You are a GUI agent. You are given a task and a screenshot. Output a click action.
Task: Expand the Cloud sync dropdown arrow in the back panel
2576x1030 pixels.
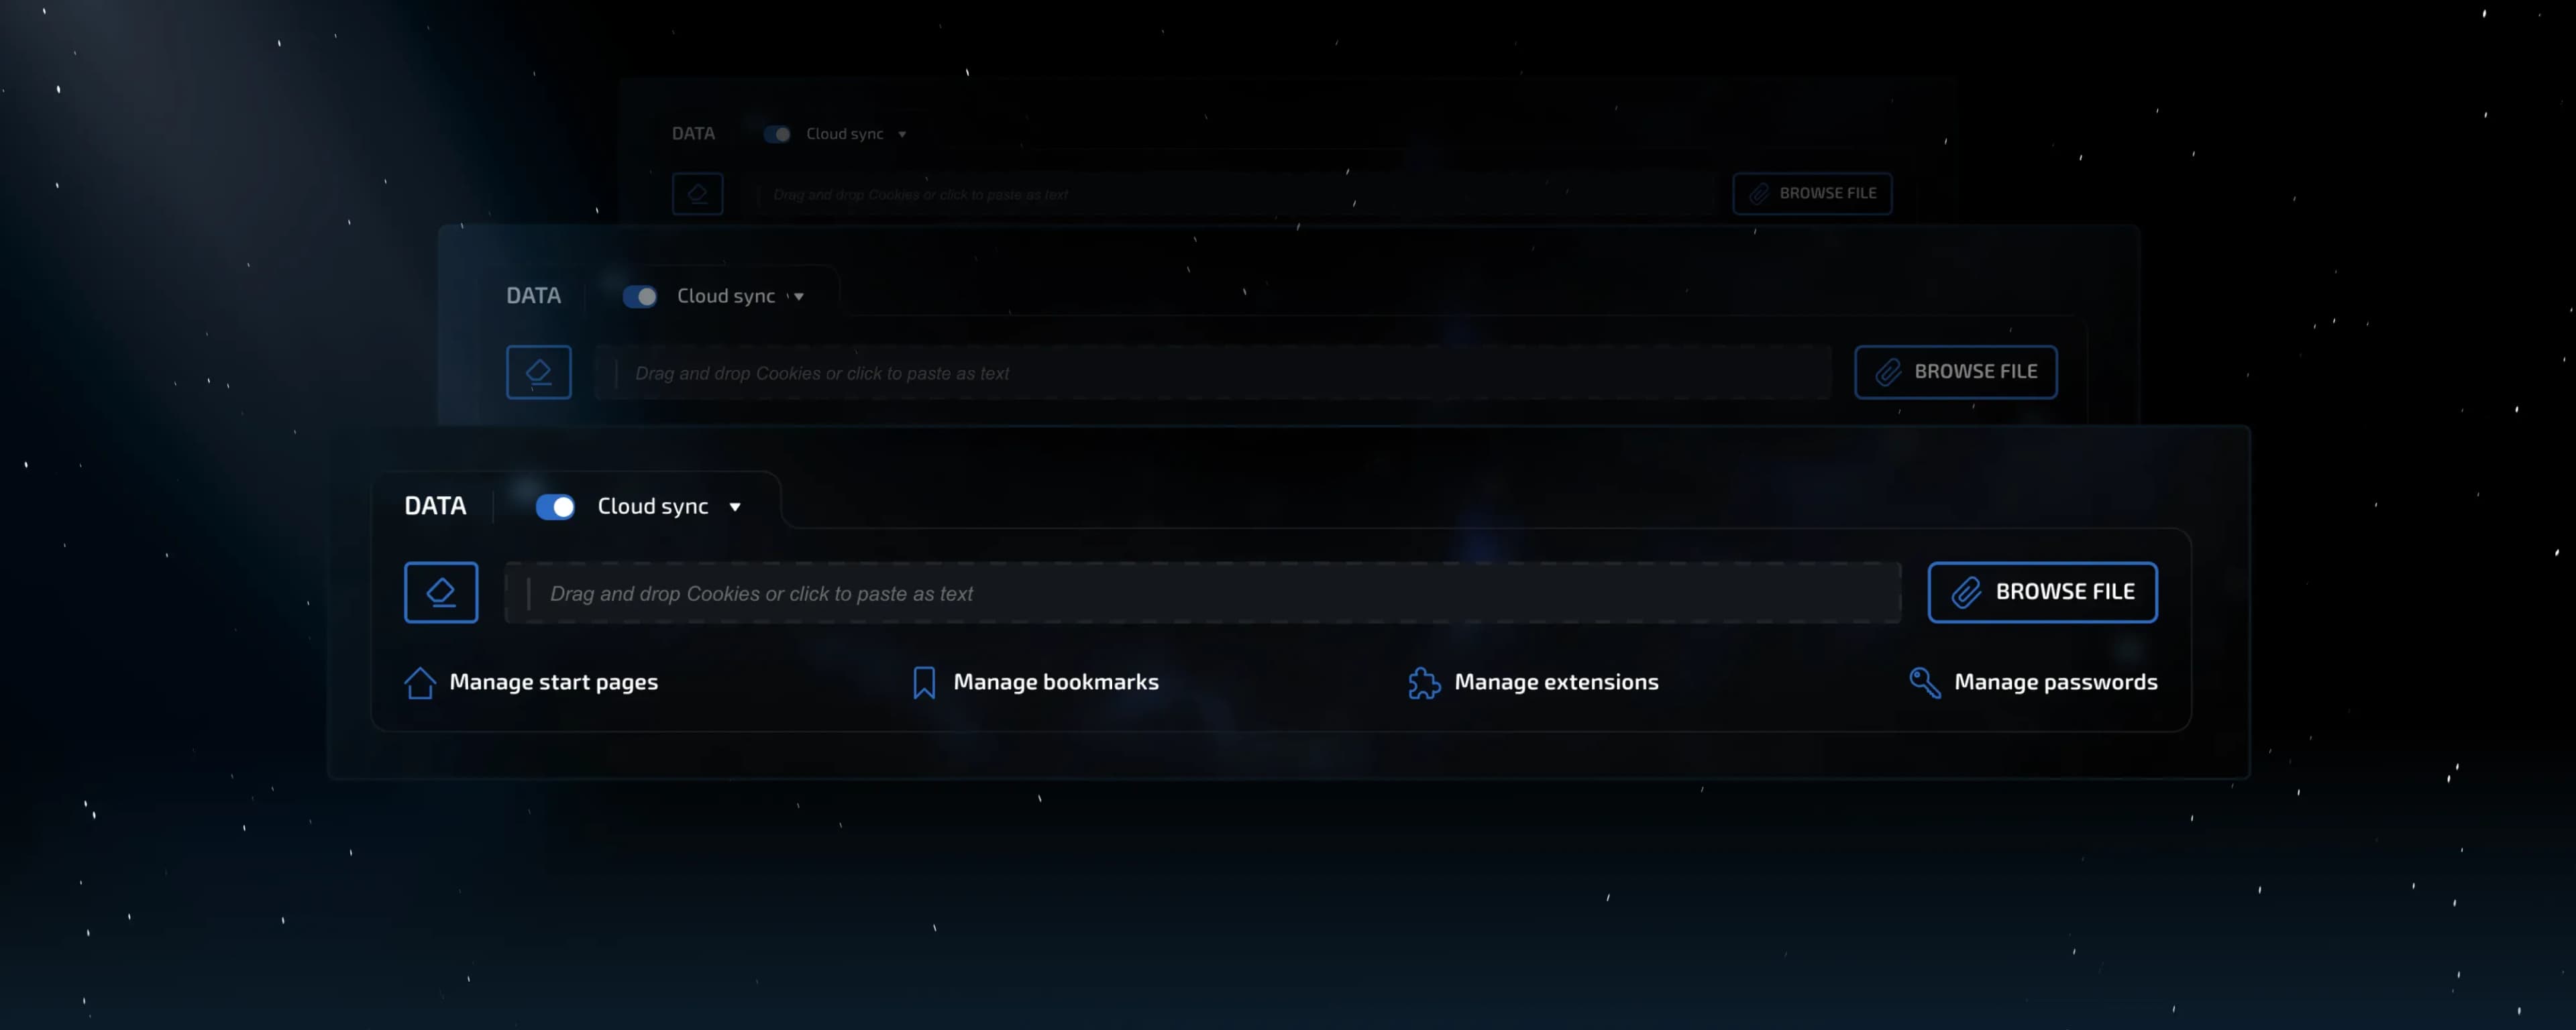[x=902, y=134]
